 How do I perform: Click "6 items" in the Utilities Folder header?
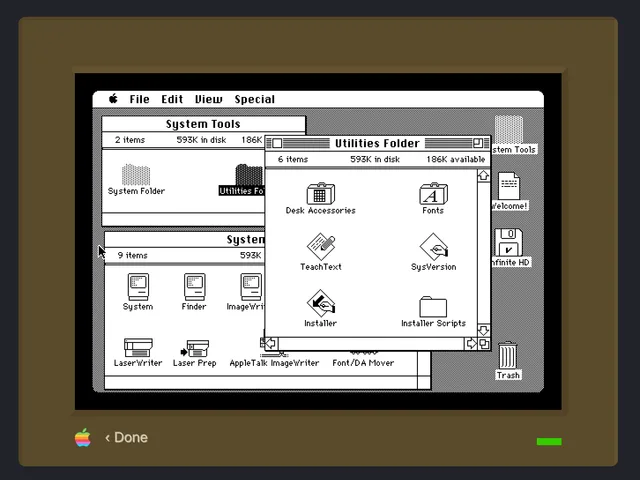[293, 159]
